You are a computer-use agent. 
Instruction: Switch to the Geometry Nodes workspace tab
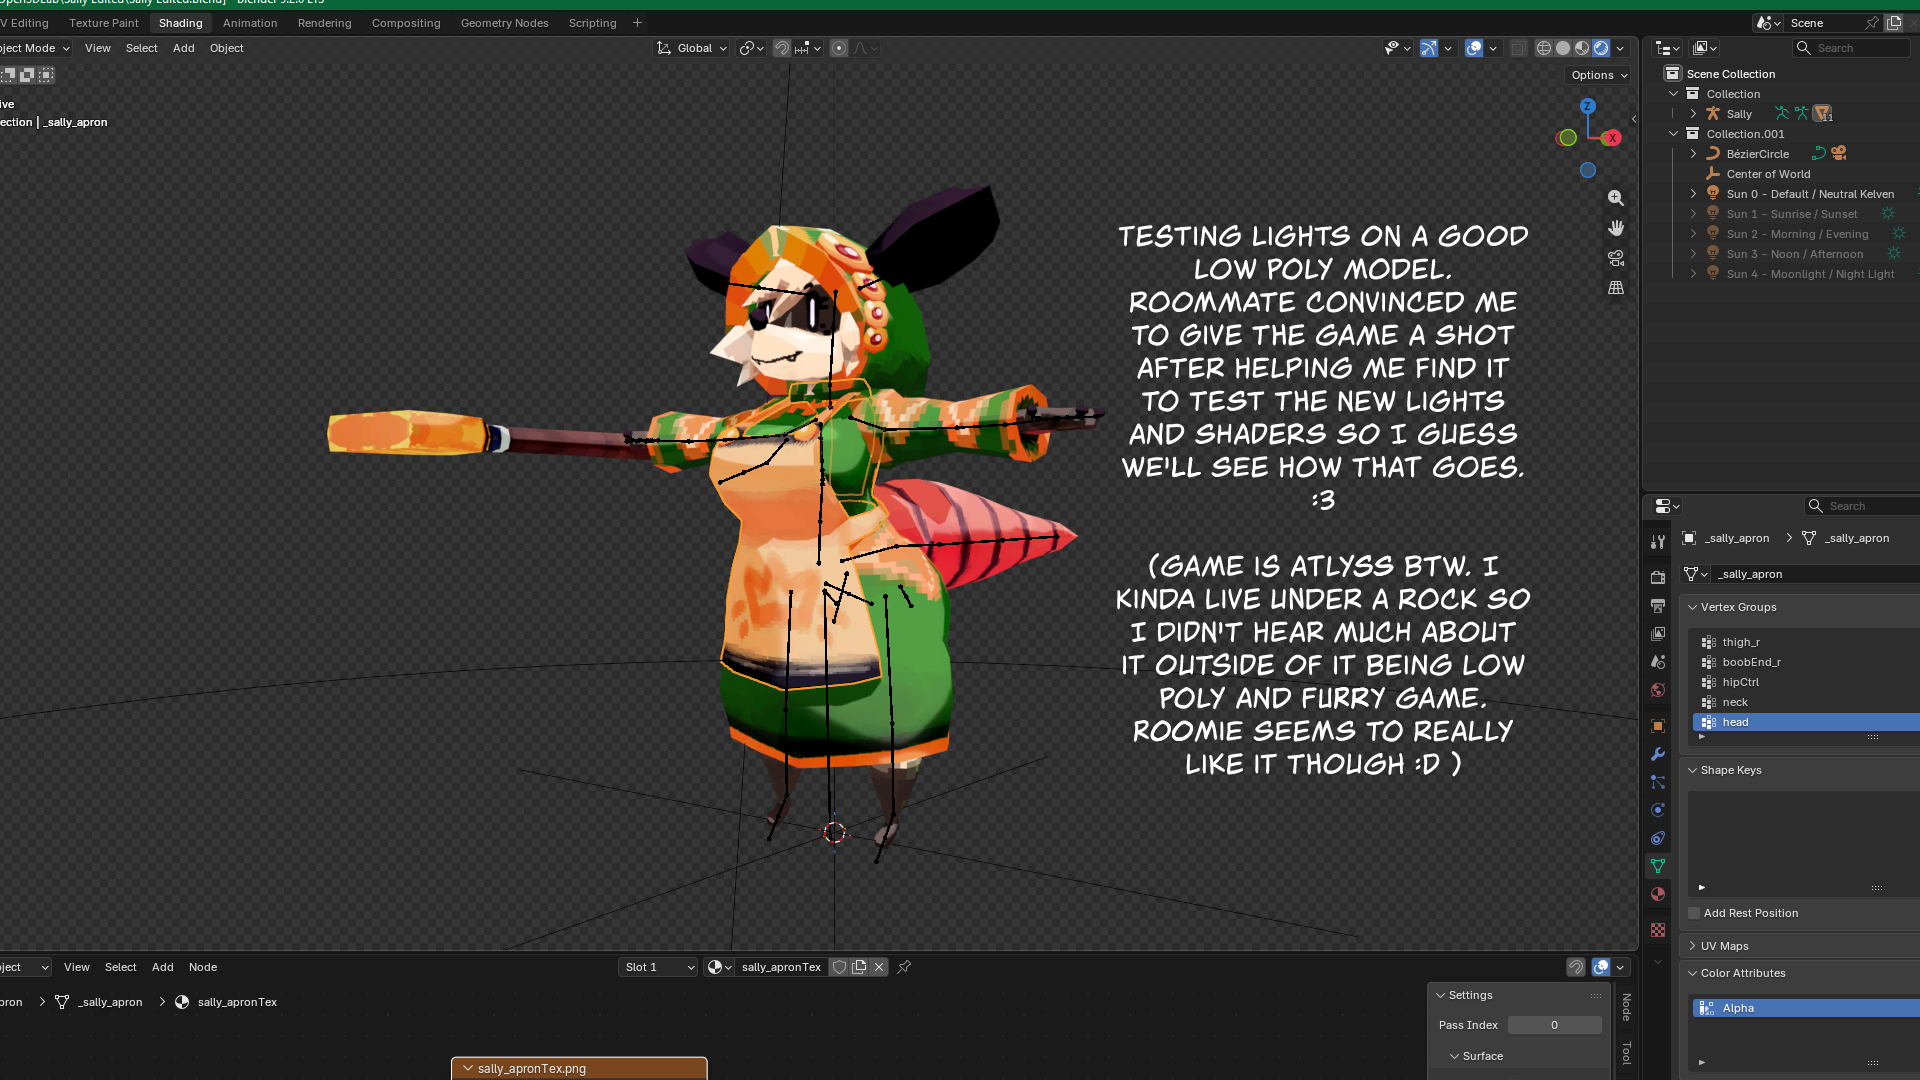click(x=505, y=23)
